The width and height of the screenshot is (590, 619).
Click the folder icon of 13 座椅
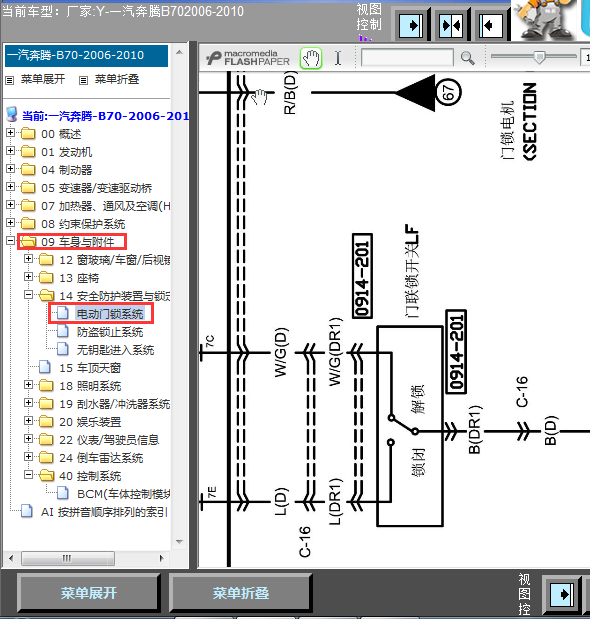46,278
